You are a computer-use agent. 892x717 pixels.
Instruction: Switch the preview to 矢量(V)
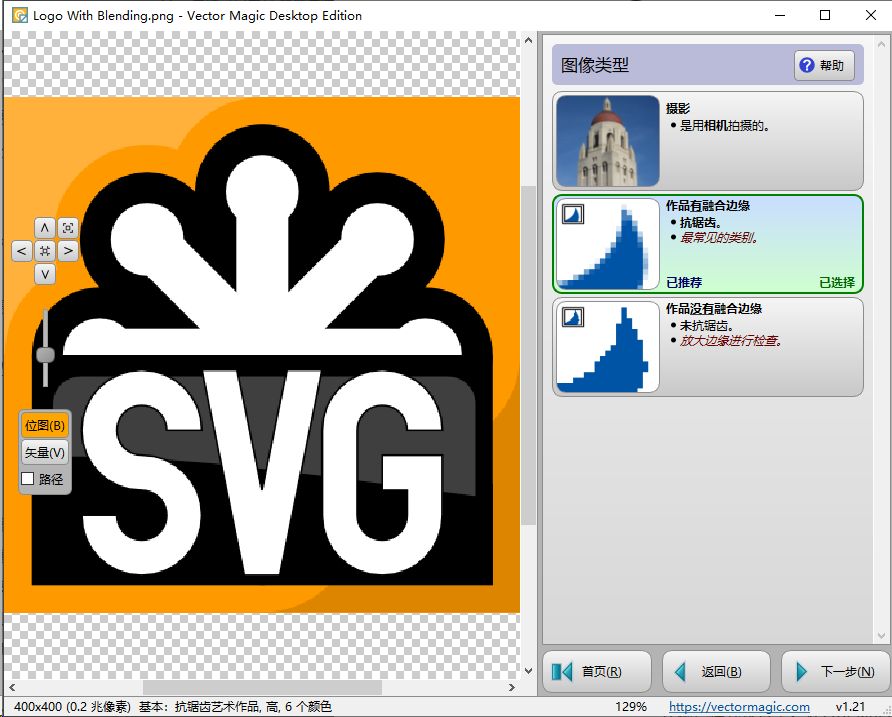pyautogui.click(x=45, y=453)
